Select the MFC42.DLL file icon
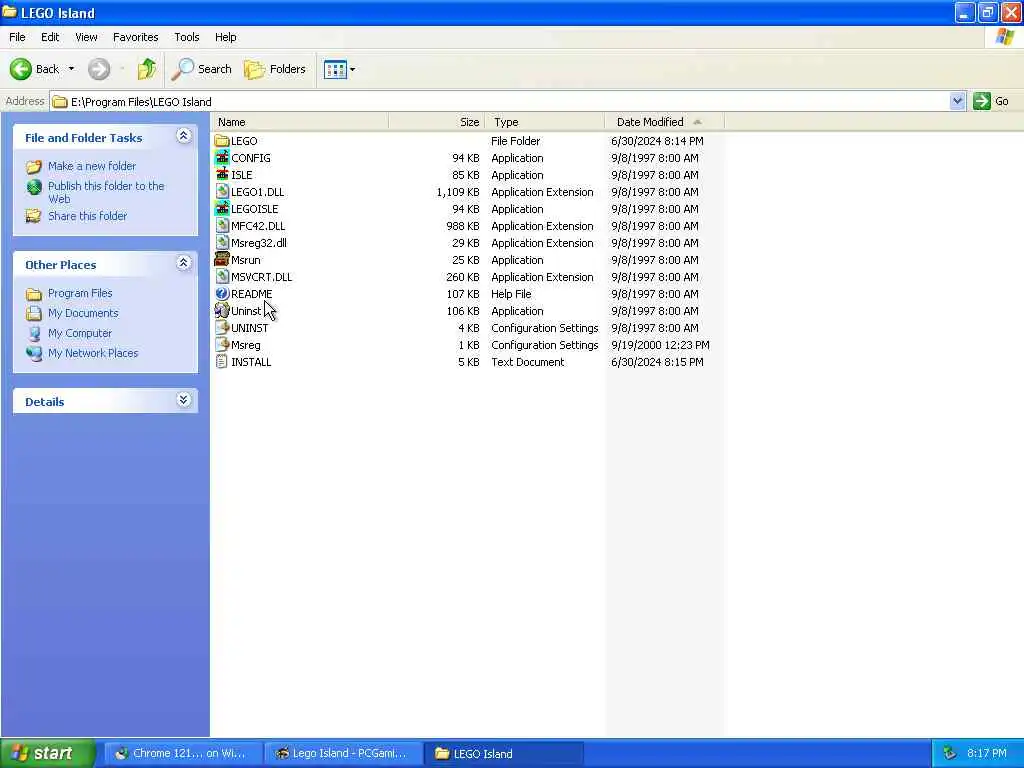 pyautogui.click(x=222, y=226)
